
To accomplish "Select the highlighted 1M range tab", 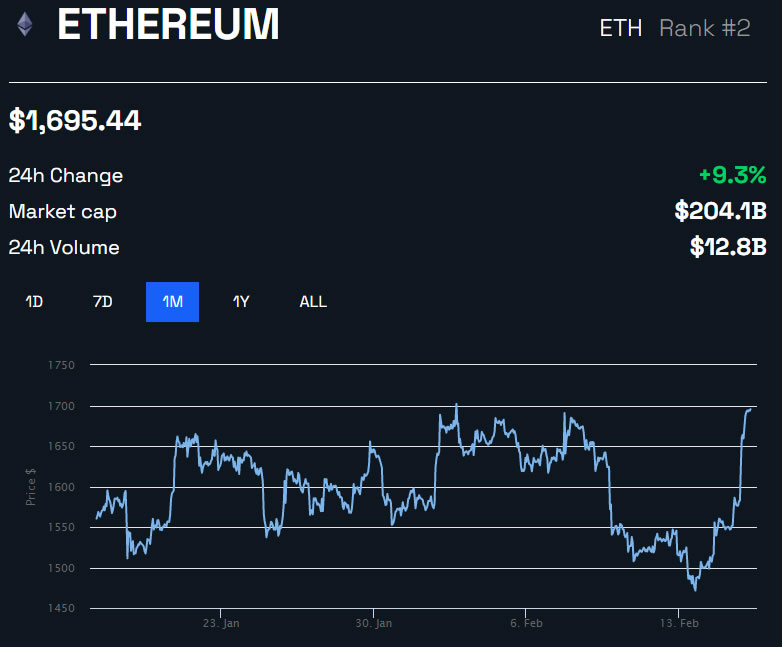I will tap(172, 302).
